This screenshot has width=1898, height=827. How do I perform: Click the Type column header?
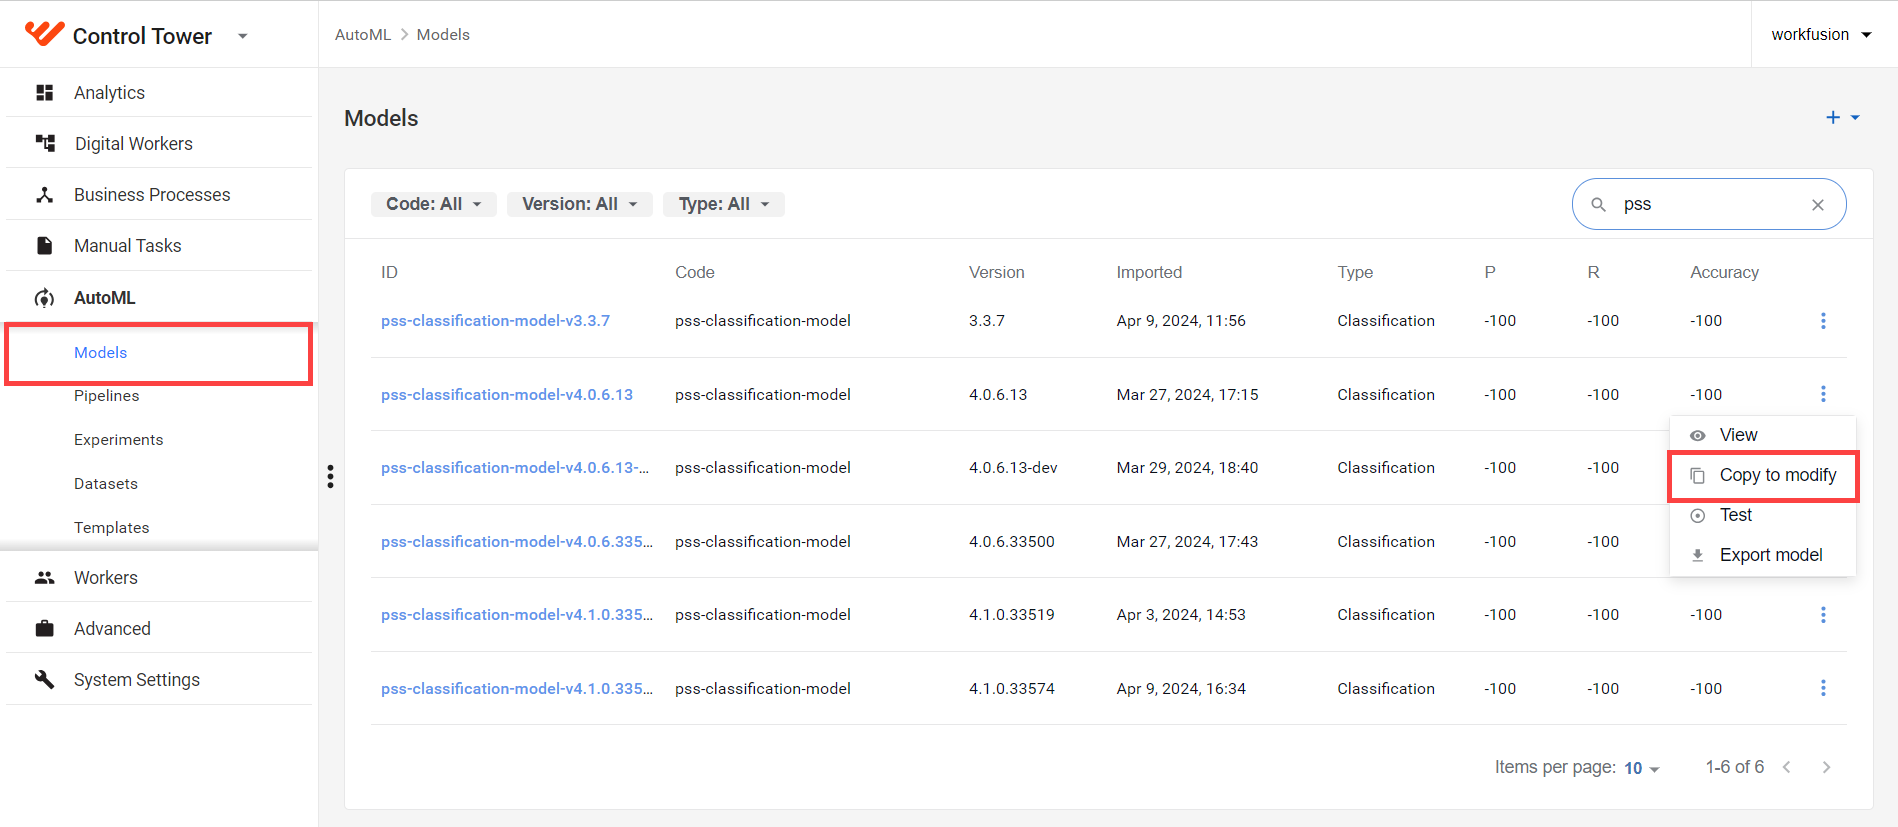coord(1355,272)
